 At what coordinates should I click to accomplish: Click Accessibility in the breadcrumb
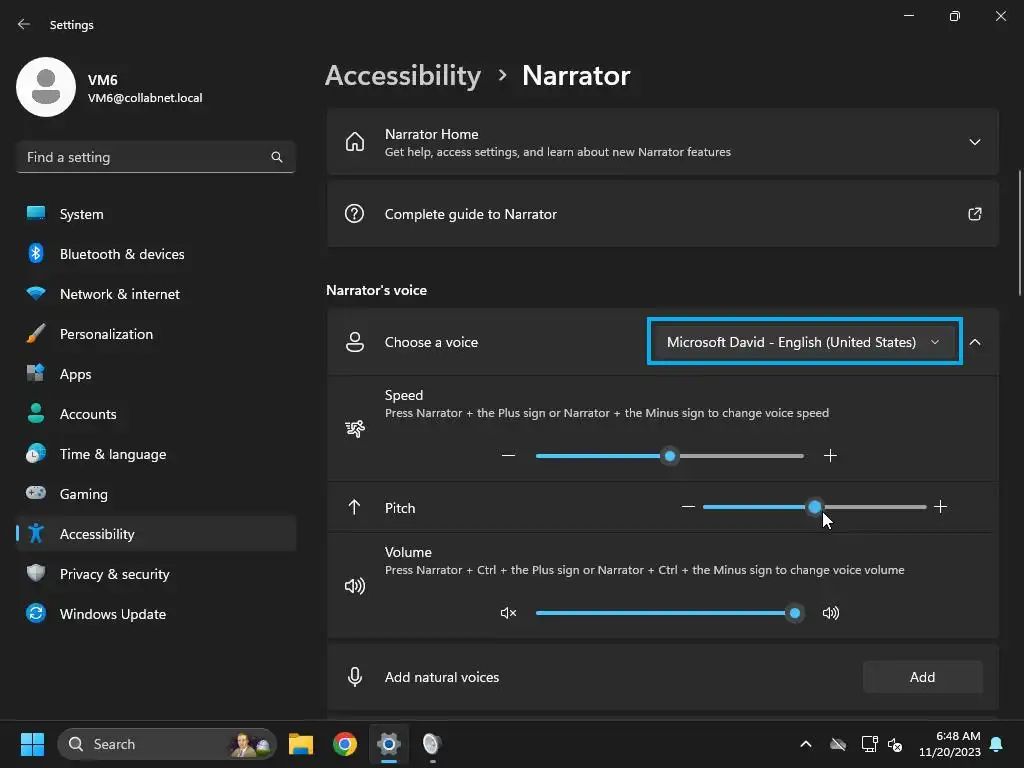pyautogui.click(x=403, y=76)
